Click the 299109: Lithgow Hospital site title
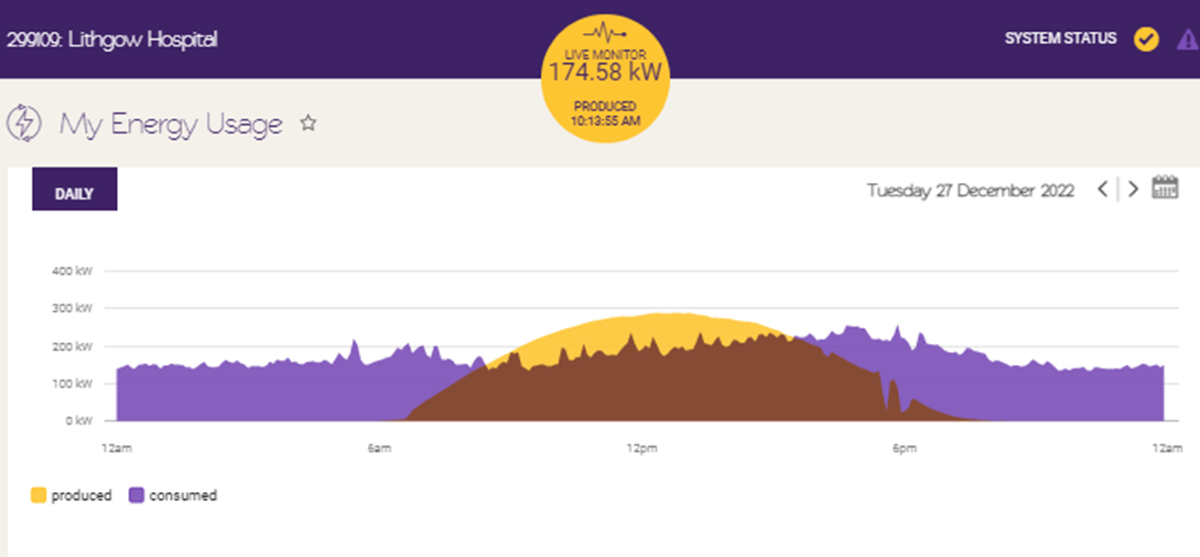The height and width of the screenshot is (557, 1200). [x=112, y=40]
